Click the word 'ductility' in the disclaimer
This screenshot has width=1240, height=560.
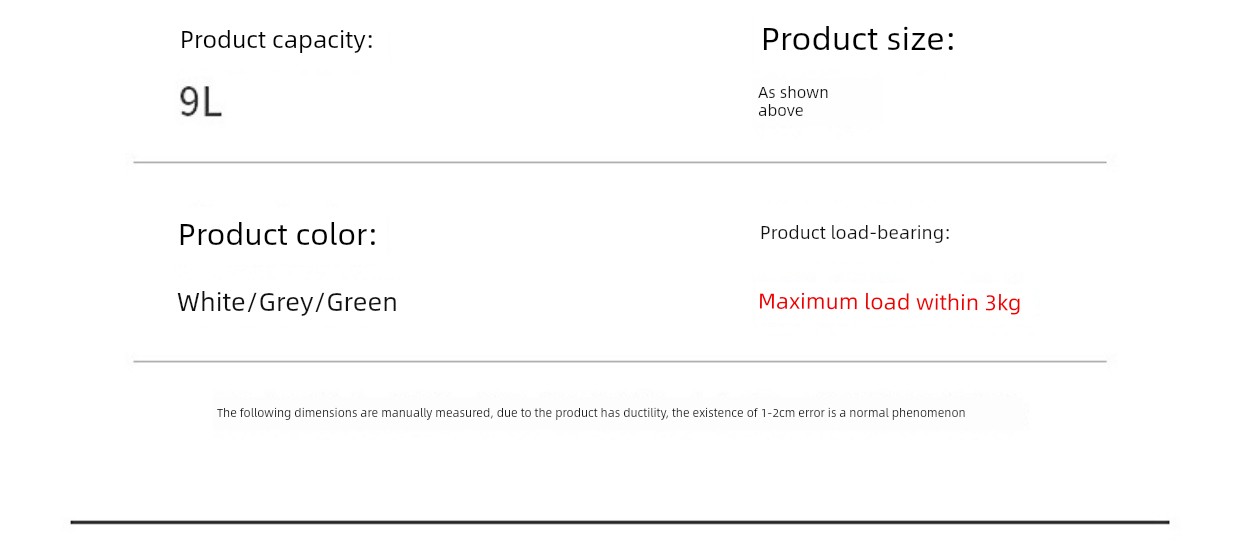(646, 413)
